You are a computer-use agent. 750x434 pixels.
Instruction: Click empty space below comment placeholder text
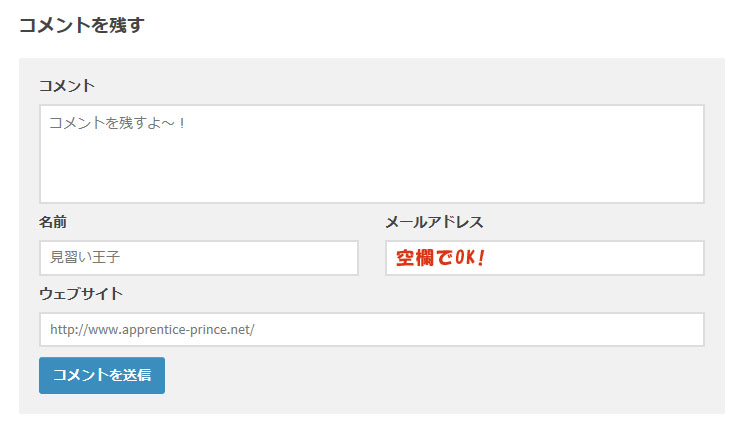tap(372, 167)
